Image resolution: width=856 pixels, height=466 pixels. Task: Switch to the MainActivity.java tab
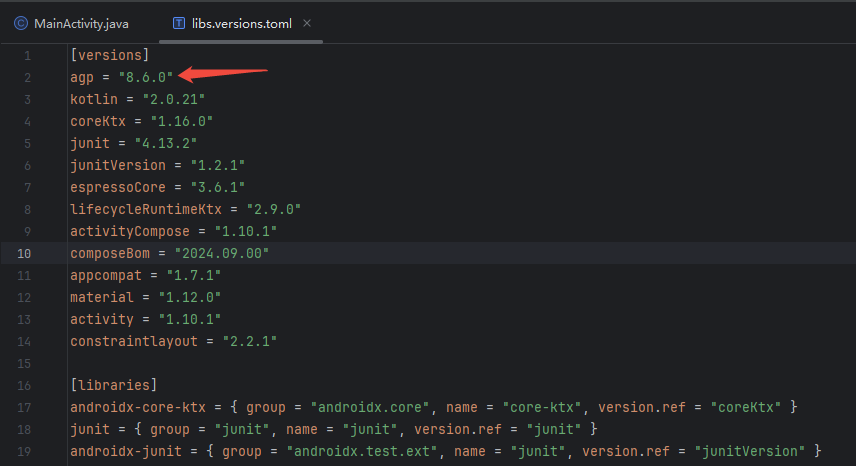coord(81,22)
